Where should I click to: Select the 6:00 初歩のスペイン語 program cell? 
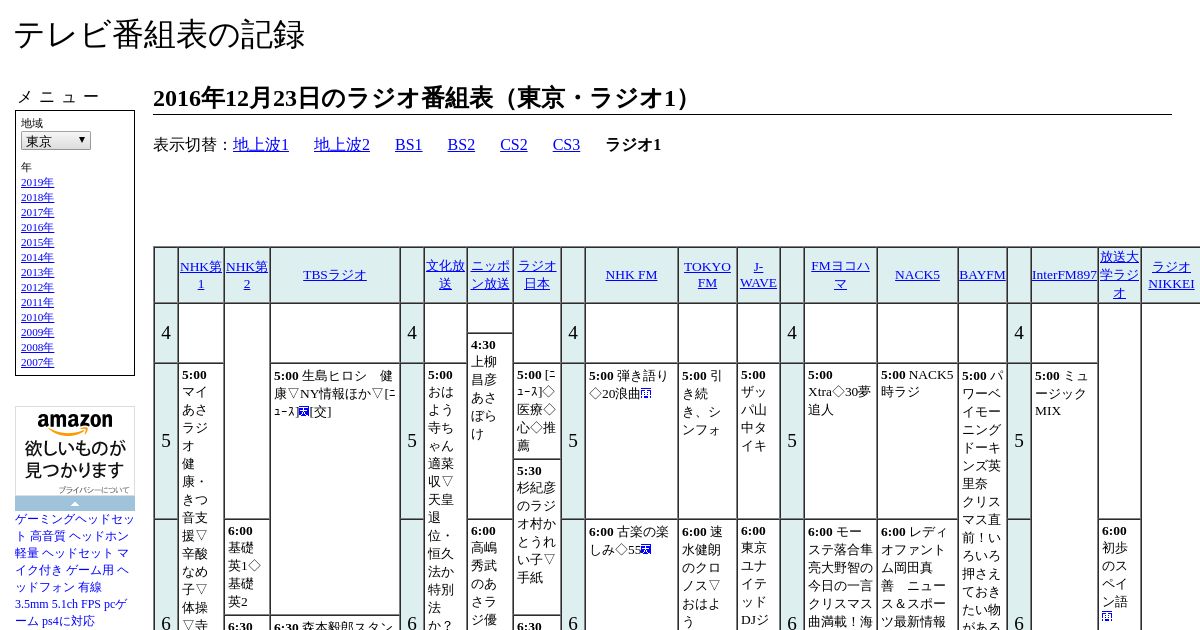click(1119, 574)
